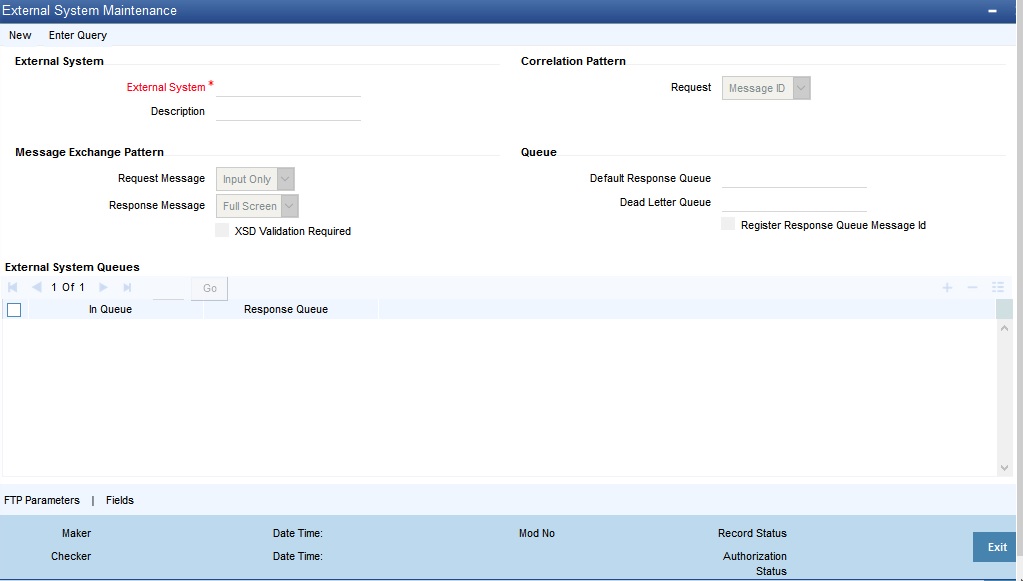The width and height of the screenshot is (1023, 581).
Task: Click the Maker label in footer
Action: point(76,533)
